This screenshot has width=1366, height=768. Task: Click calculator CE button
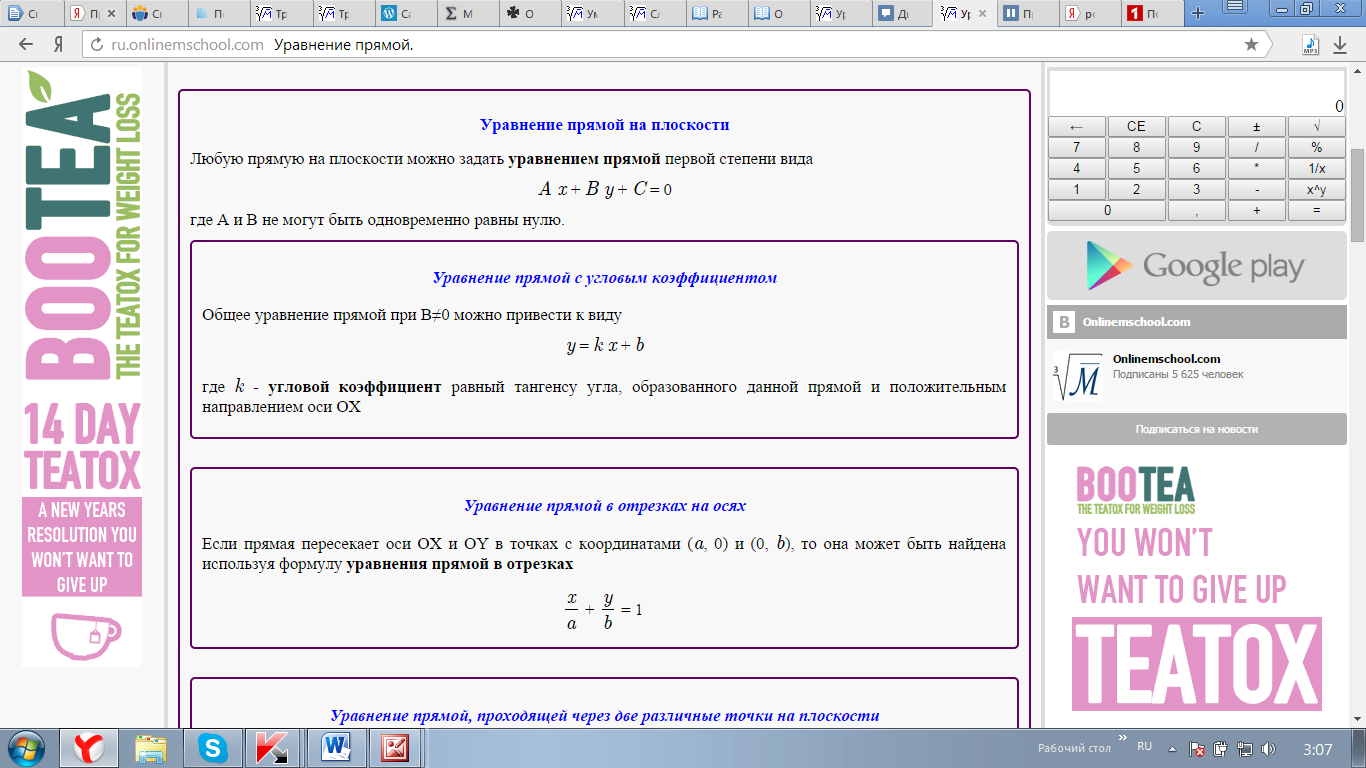(1136, 127)
